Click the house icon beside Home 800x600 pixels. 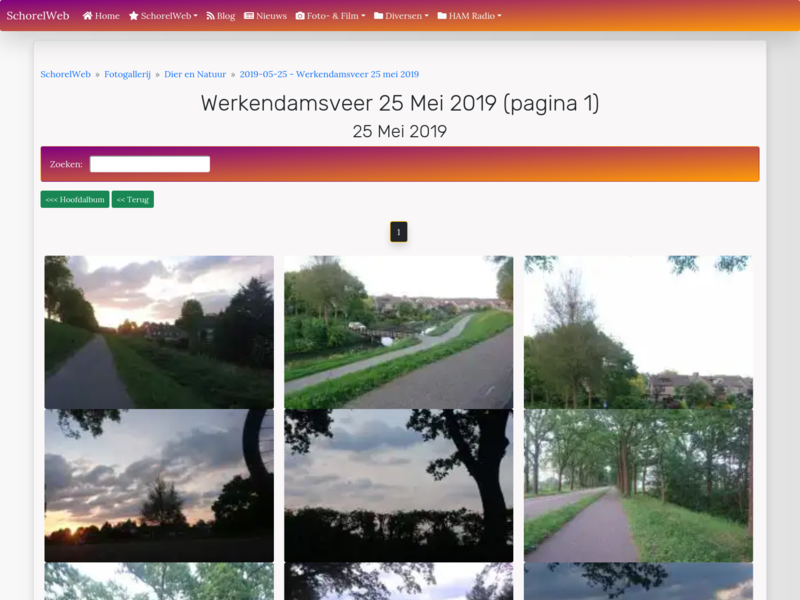[x=88, y=16]
